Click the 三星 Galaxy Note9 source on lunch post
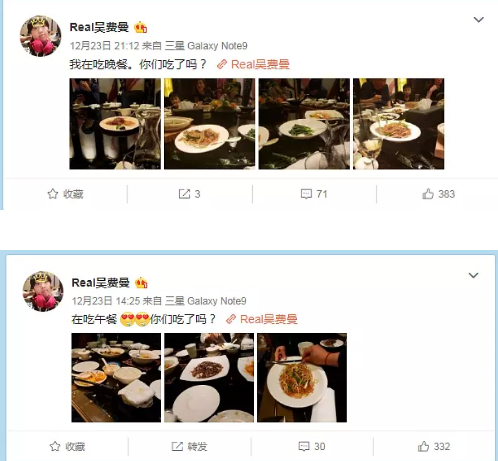 click(206, 301)
